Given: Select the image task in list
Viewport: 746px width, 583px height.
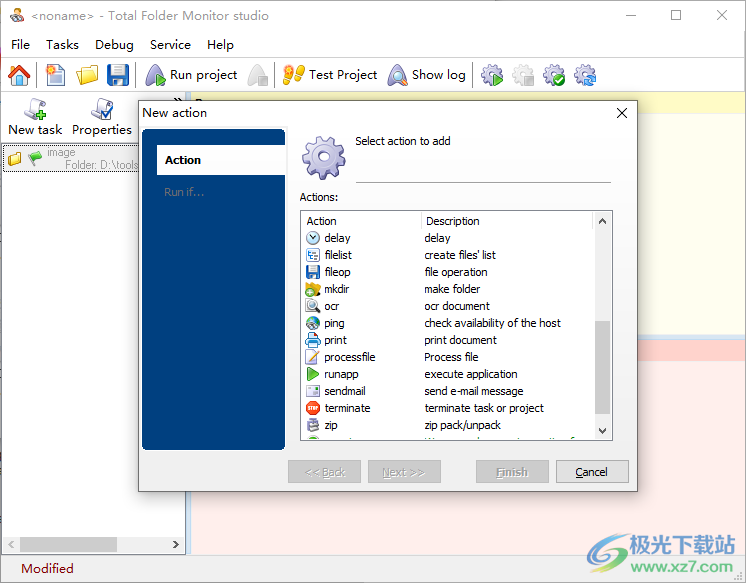Looking at the screenshot, I should pos(71,158).
